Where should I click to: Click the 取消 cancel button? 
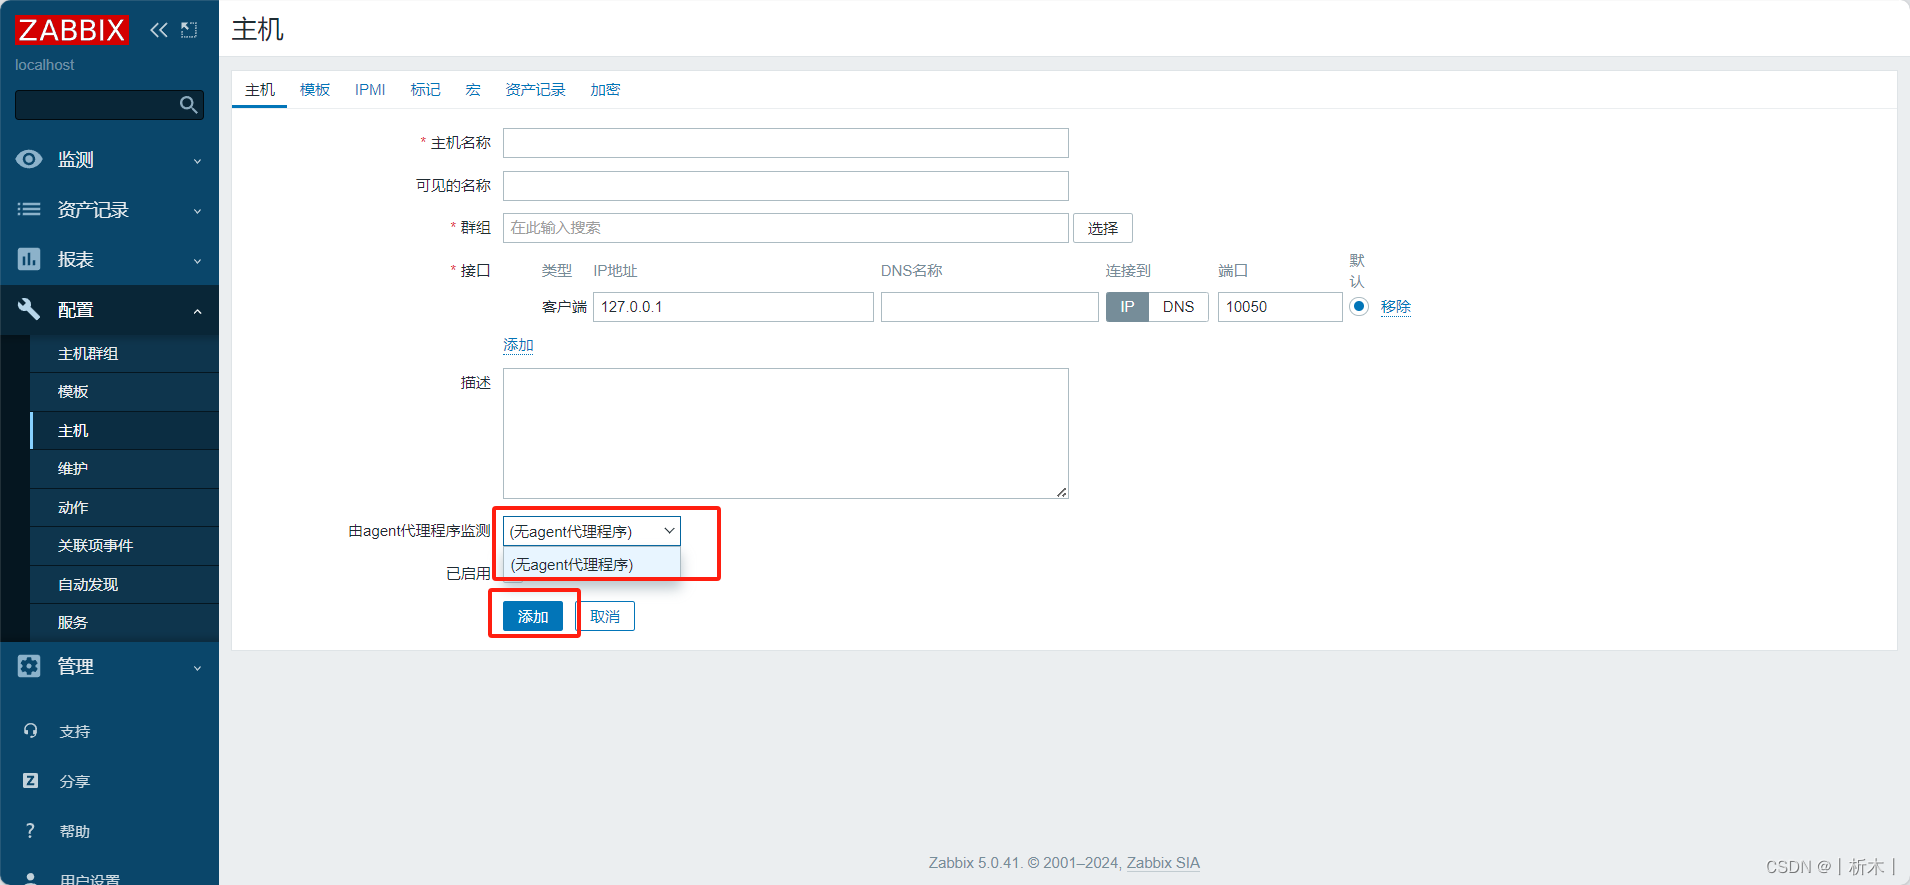coord(605,617)
